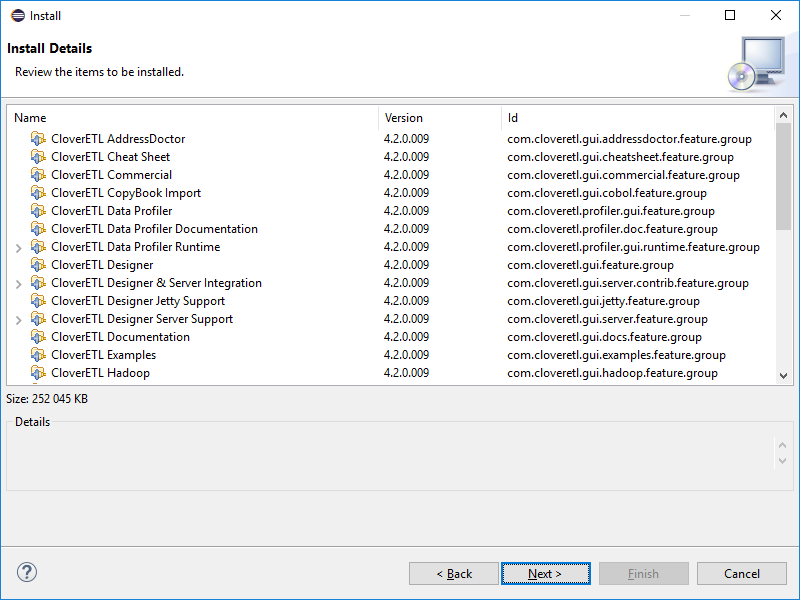This screenshot has width=800, height=600.
Task: Click the icon next to CloverETL Data Profiler
Action: [38, 211]
